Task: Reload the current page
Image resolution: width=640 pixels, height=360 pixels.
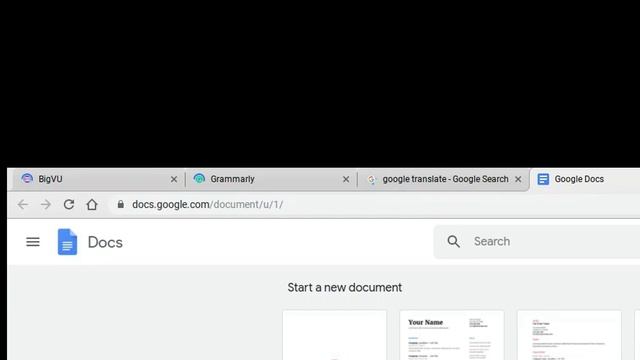Action: 69,204
